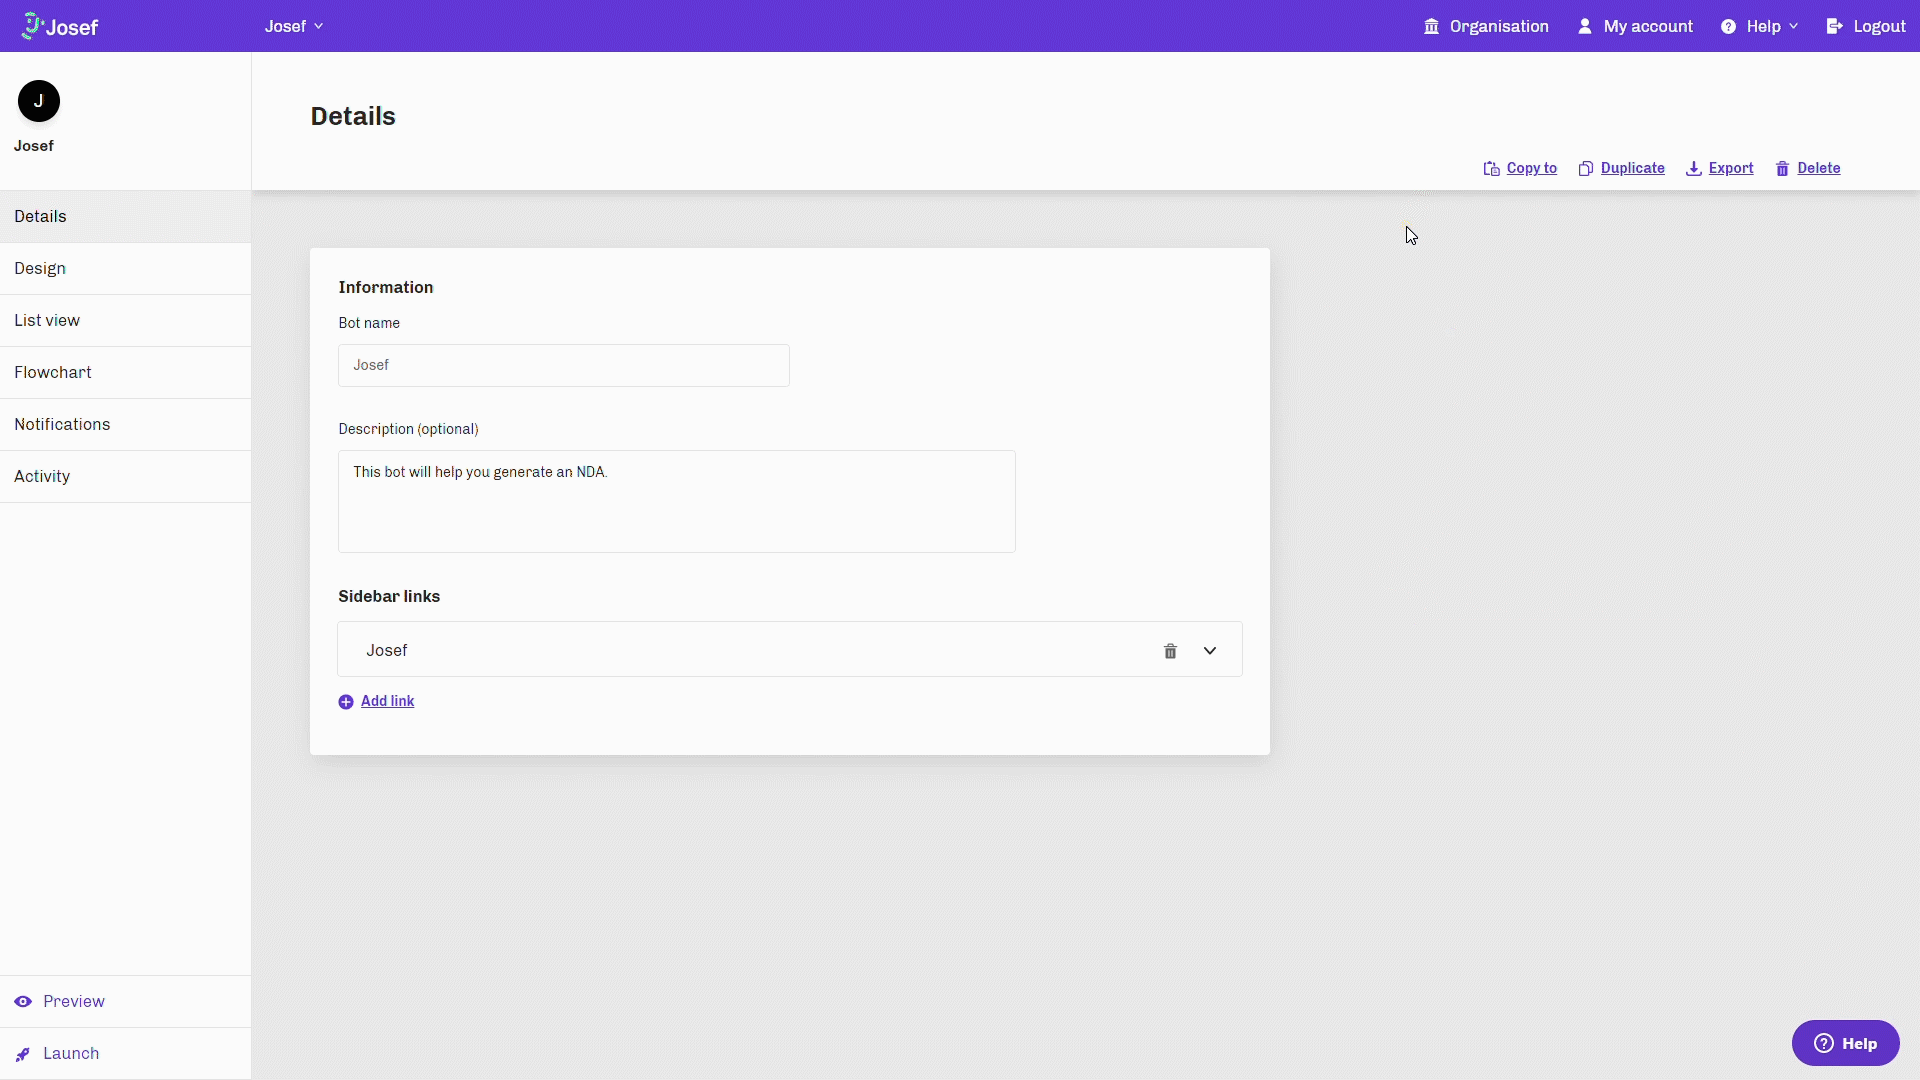Screen dimensions: 1920x1080
Task: Click the Josef logo in header
Action: pos(60,26)
